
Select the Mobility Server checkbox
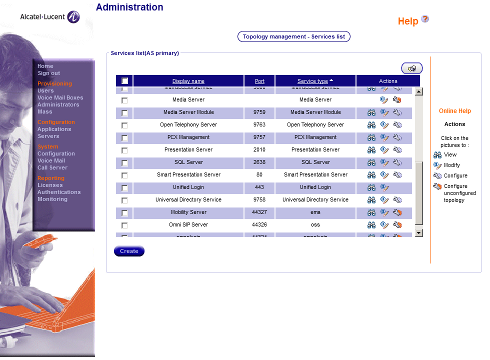coord(124,213)
